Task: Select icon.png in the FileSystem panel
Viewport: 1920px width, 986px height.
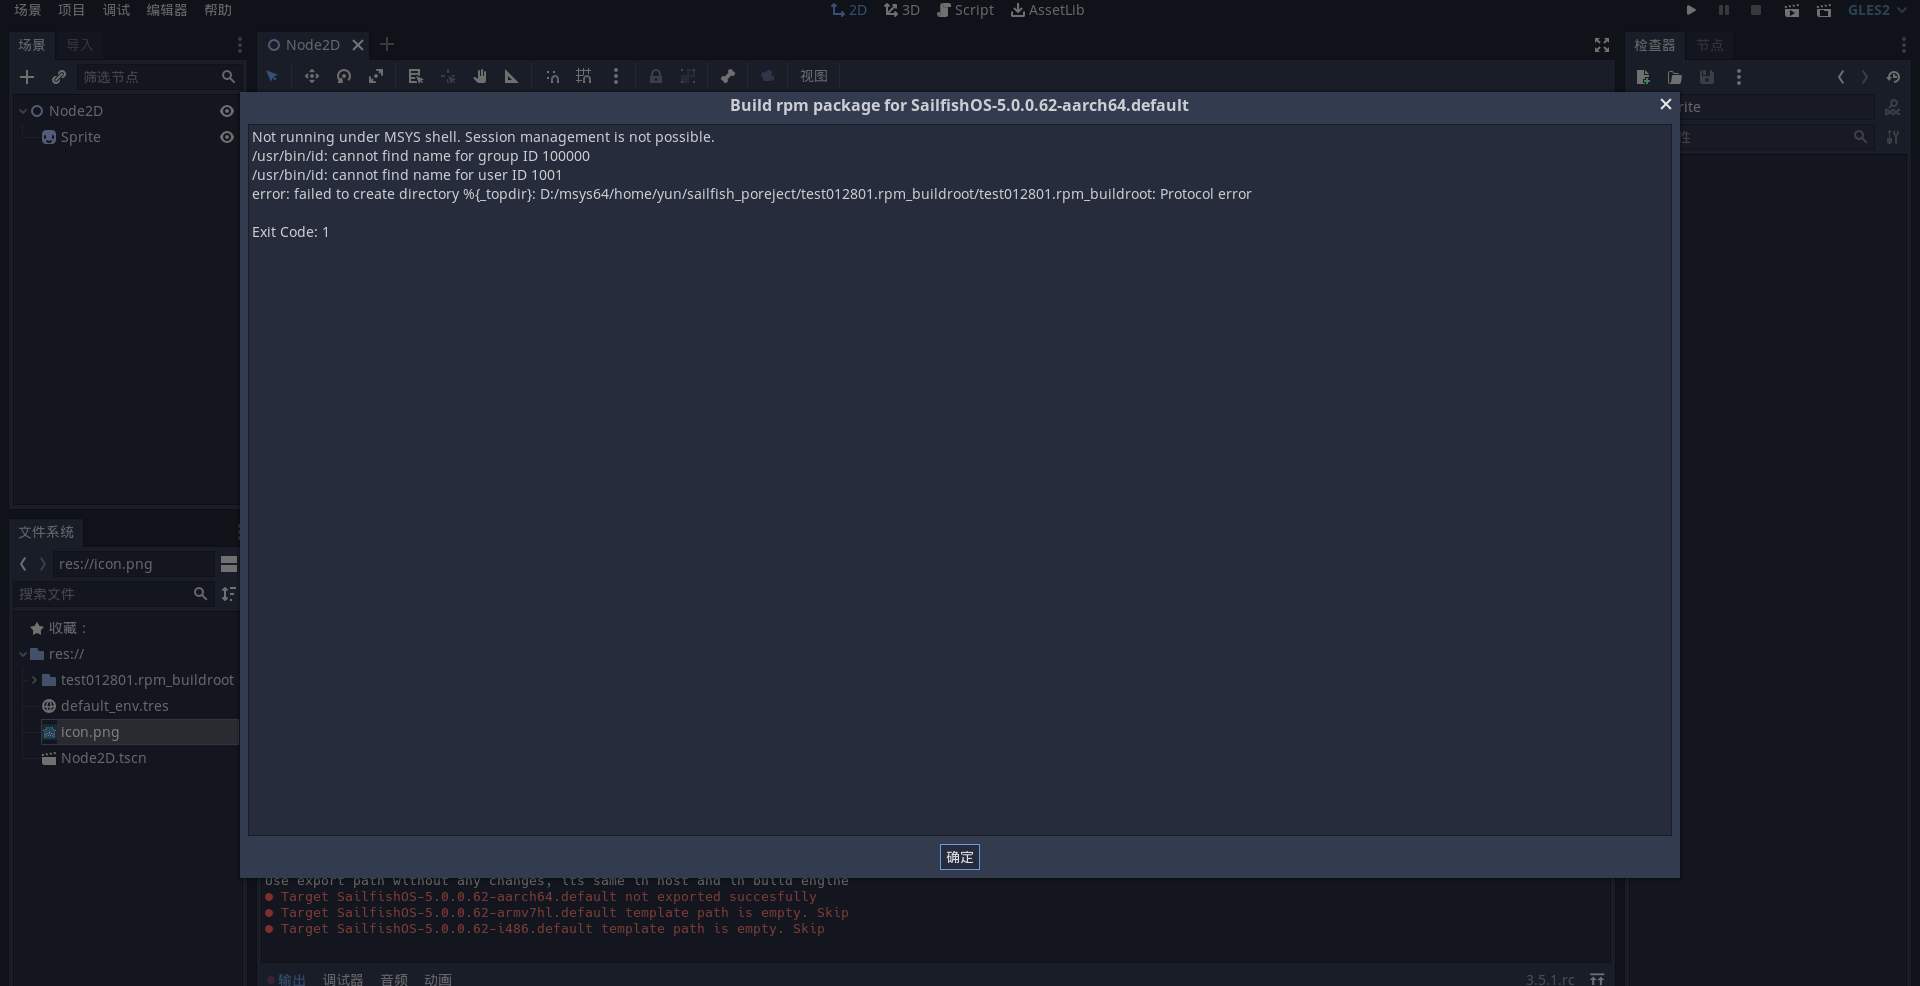Action: [90, 732]
